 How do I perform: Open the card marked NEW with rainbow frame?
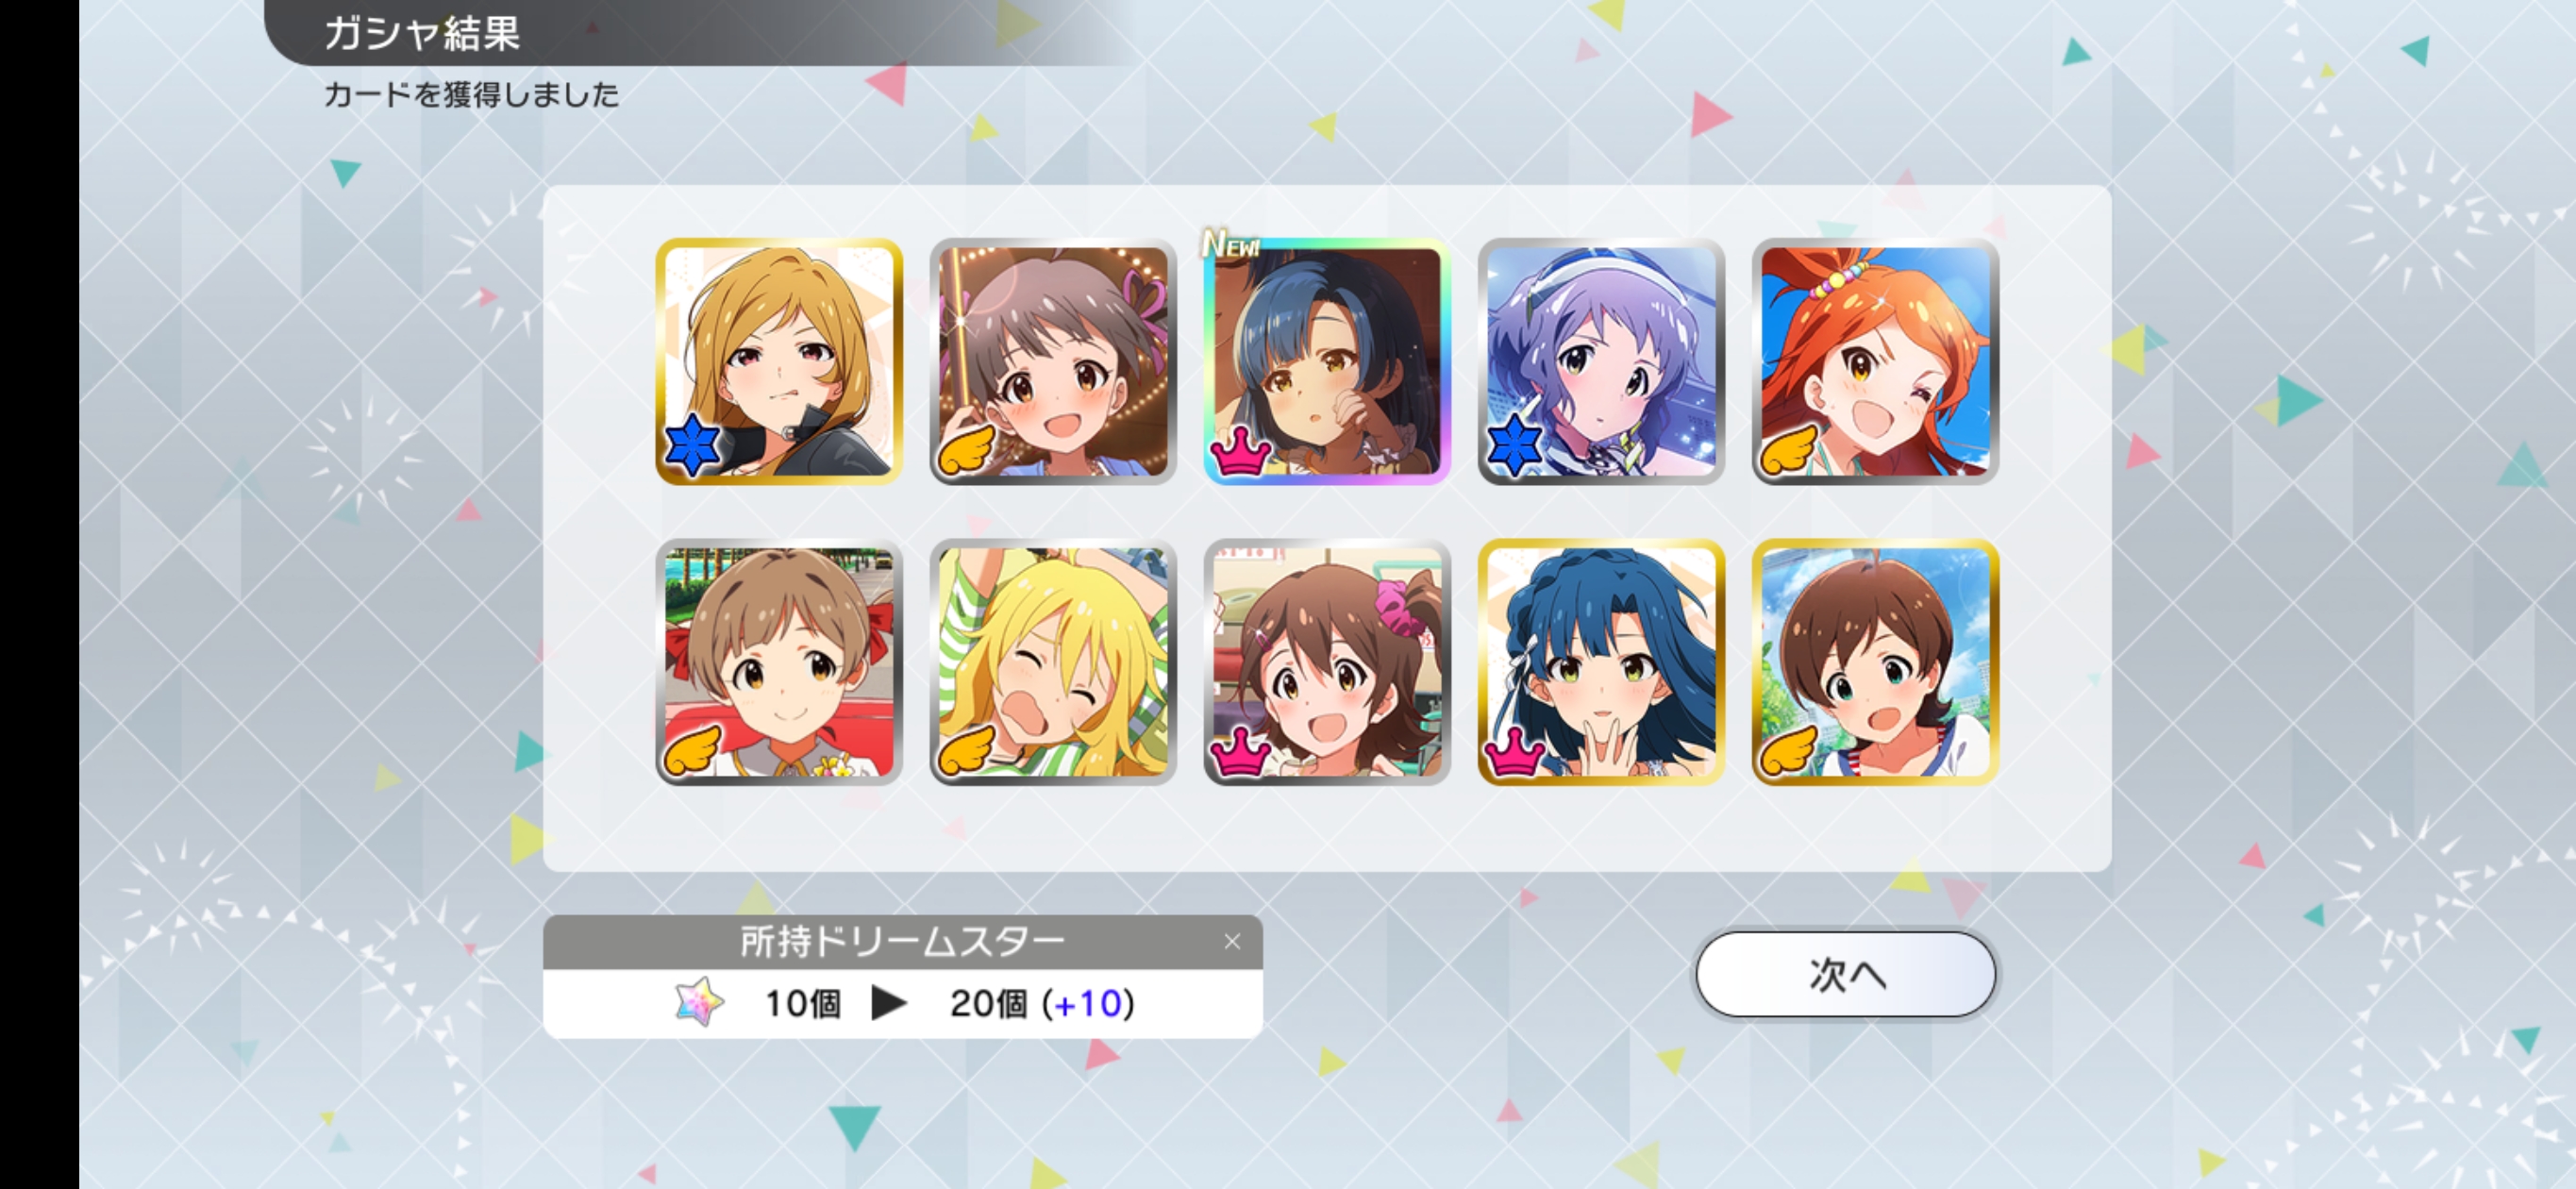pos(1327,361)
